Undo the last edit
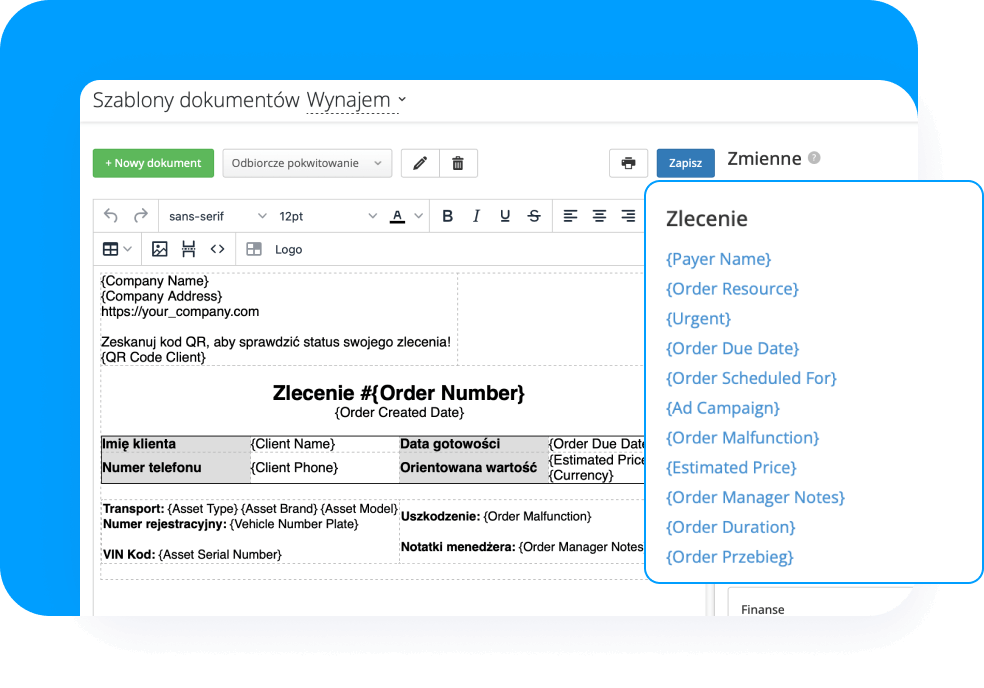This screenshot has width=984, height=688. point(111,215)
